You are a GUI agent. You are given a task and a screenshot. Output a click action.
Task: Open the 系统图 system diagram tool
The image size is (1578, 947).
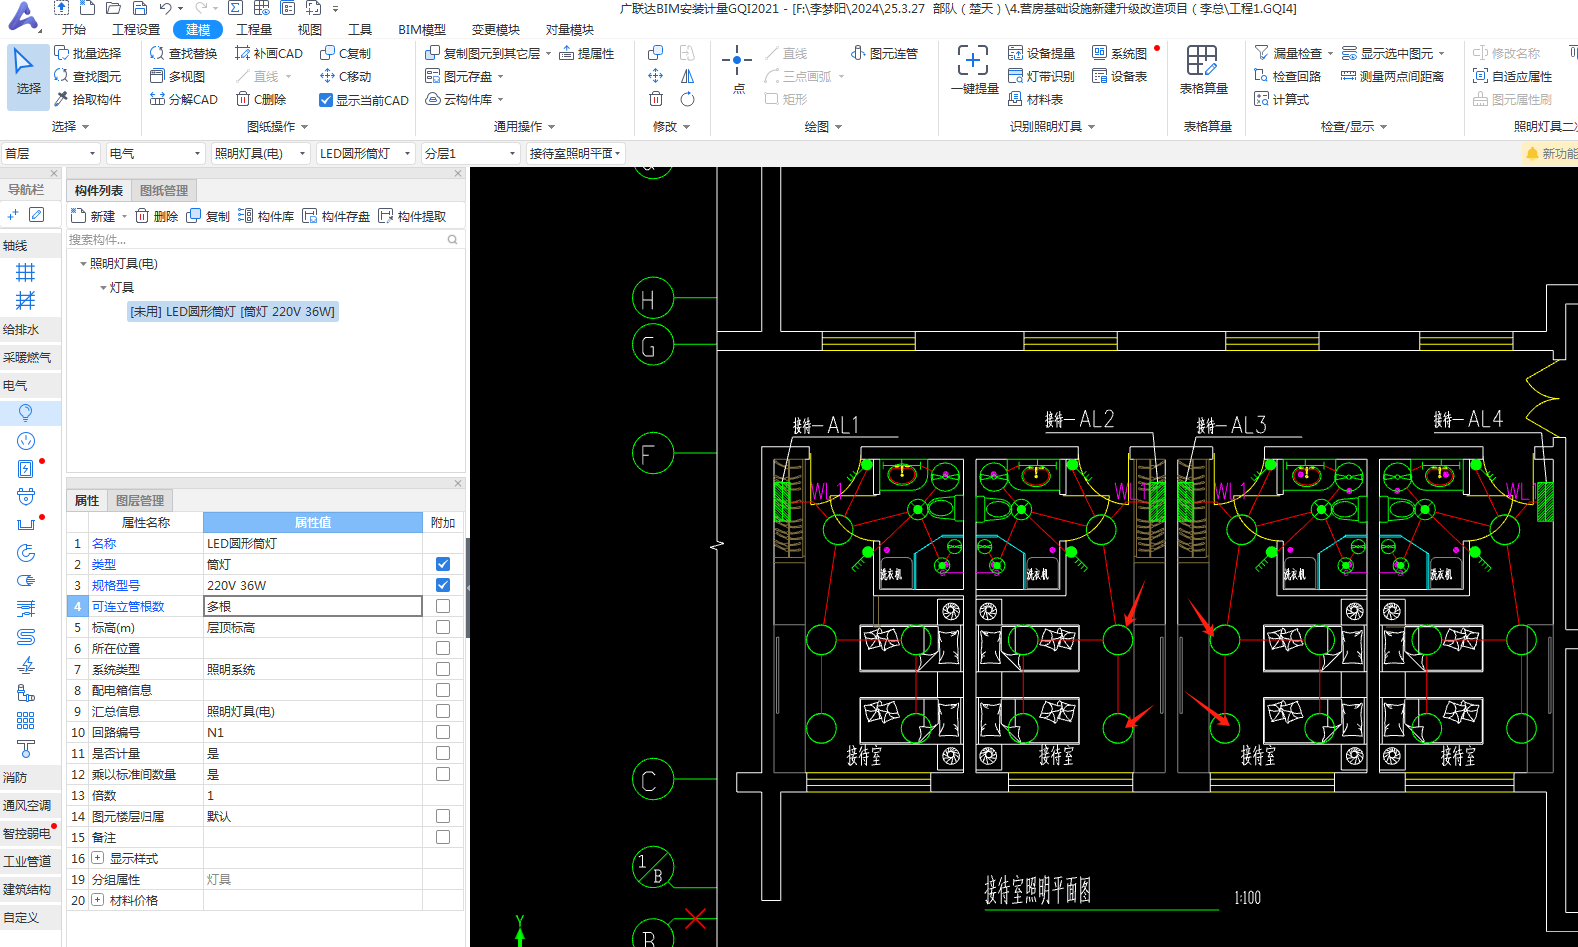[1119, 53]
